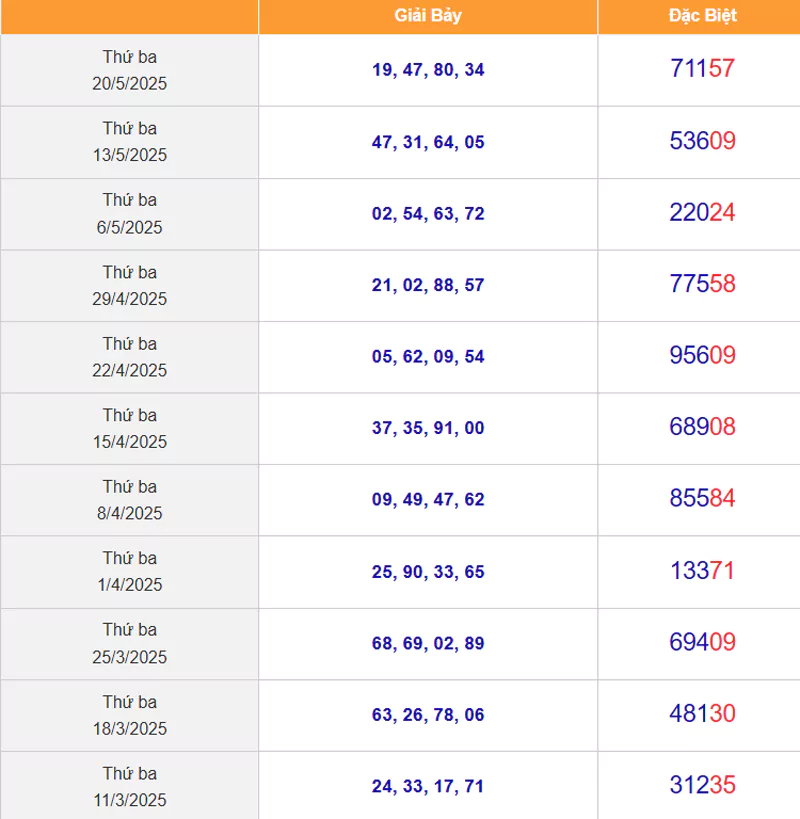Select the 20/5/2025 date cell

click(130, 71)
